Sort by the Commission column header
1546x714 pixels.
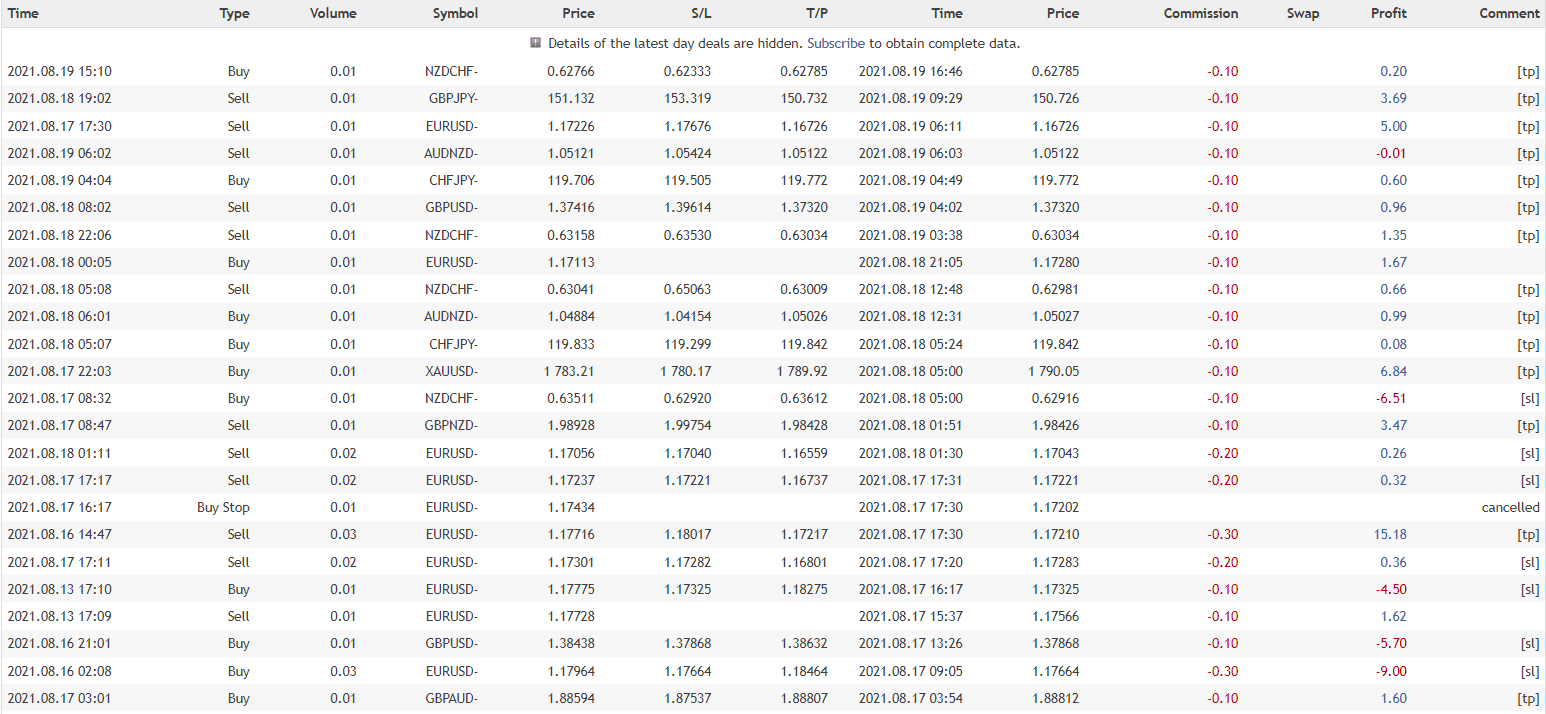click(1200, 13)
